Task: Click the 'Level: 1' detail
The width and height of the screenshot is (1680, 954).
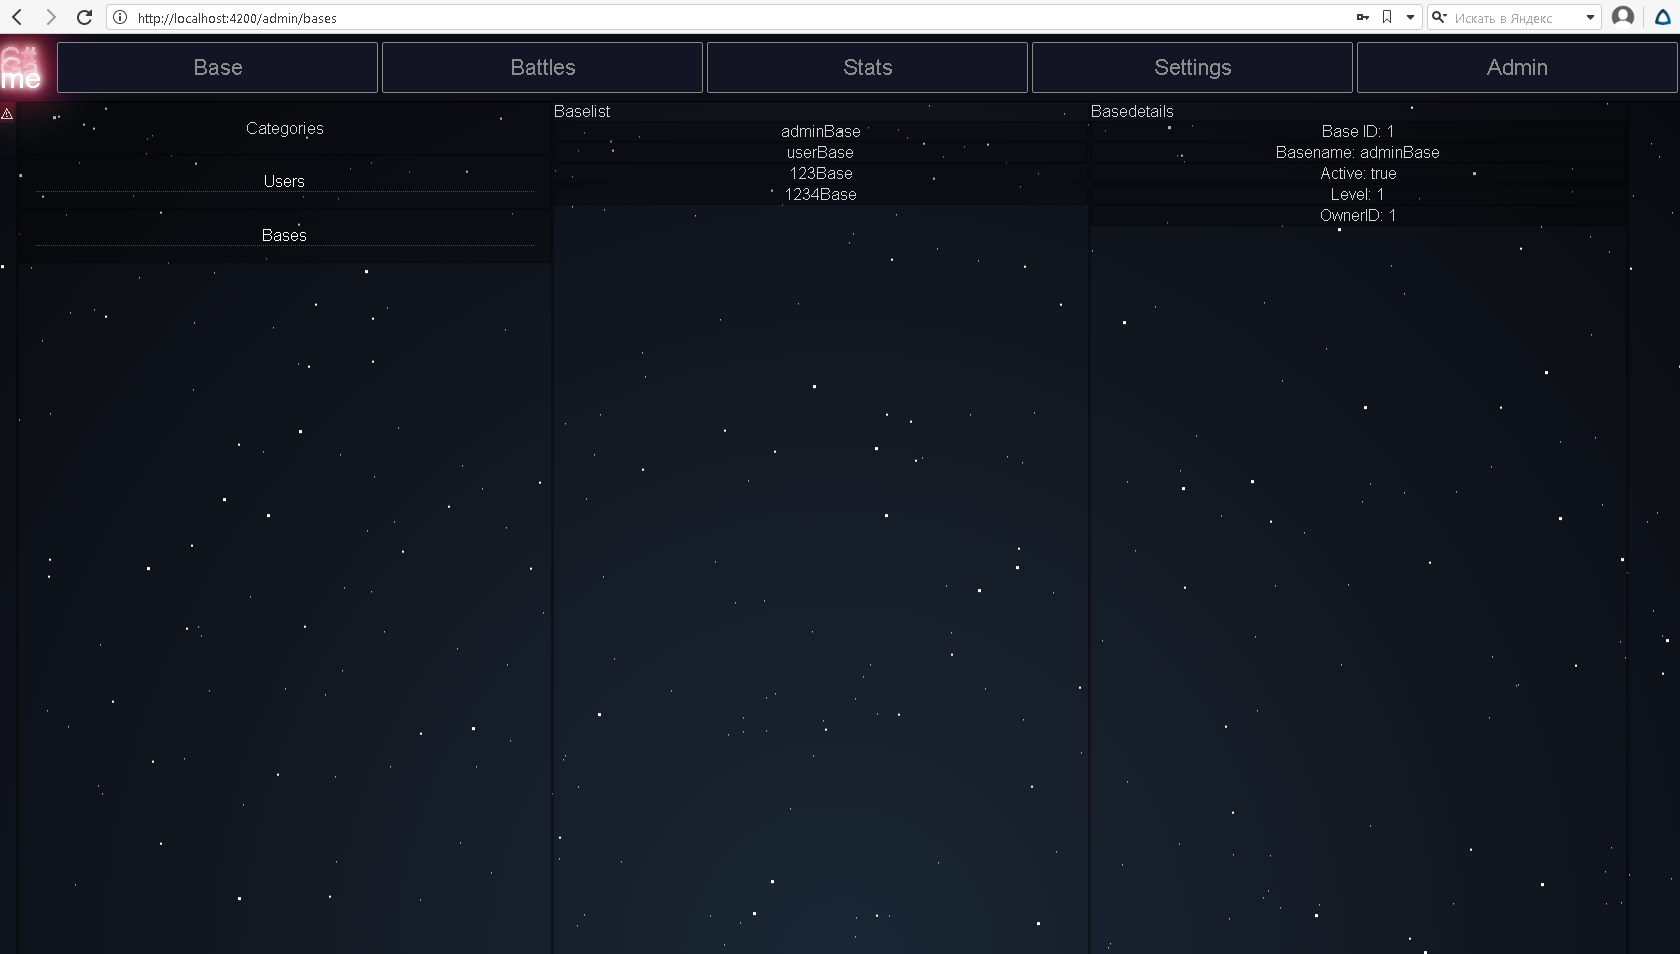Action: tap(1357, 194)
